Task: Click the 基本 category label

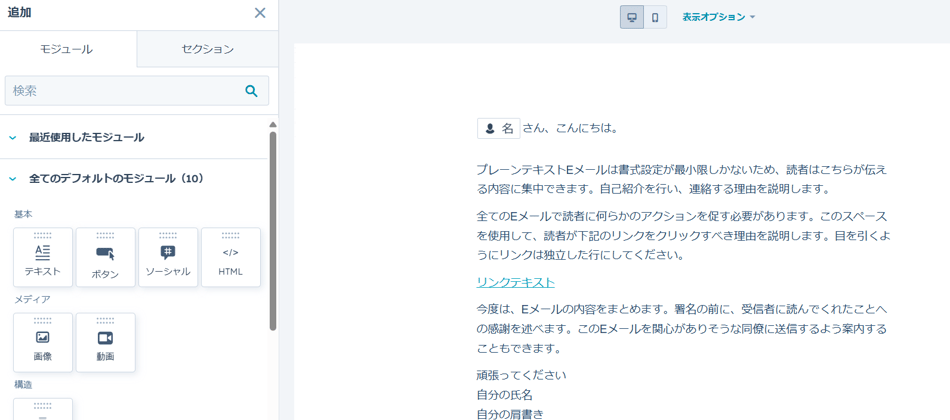Action: [x=23, y=214]
